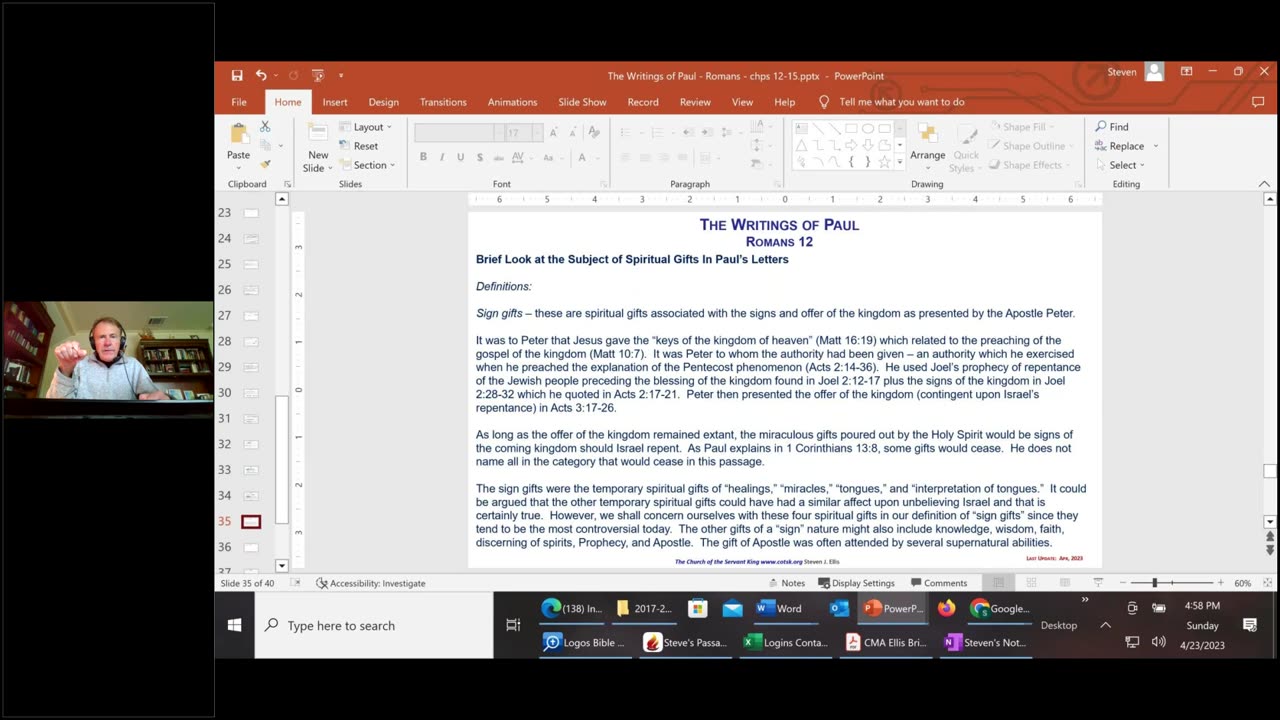Open the Clipboard dialog launcher
This screenshot has height=720, width=1280.
[x=287, y=184]
